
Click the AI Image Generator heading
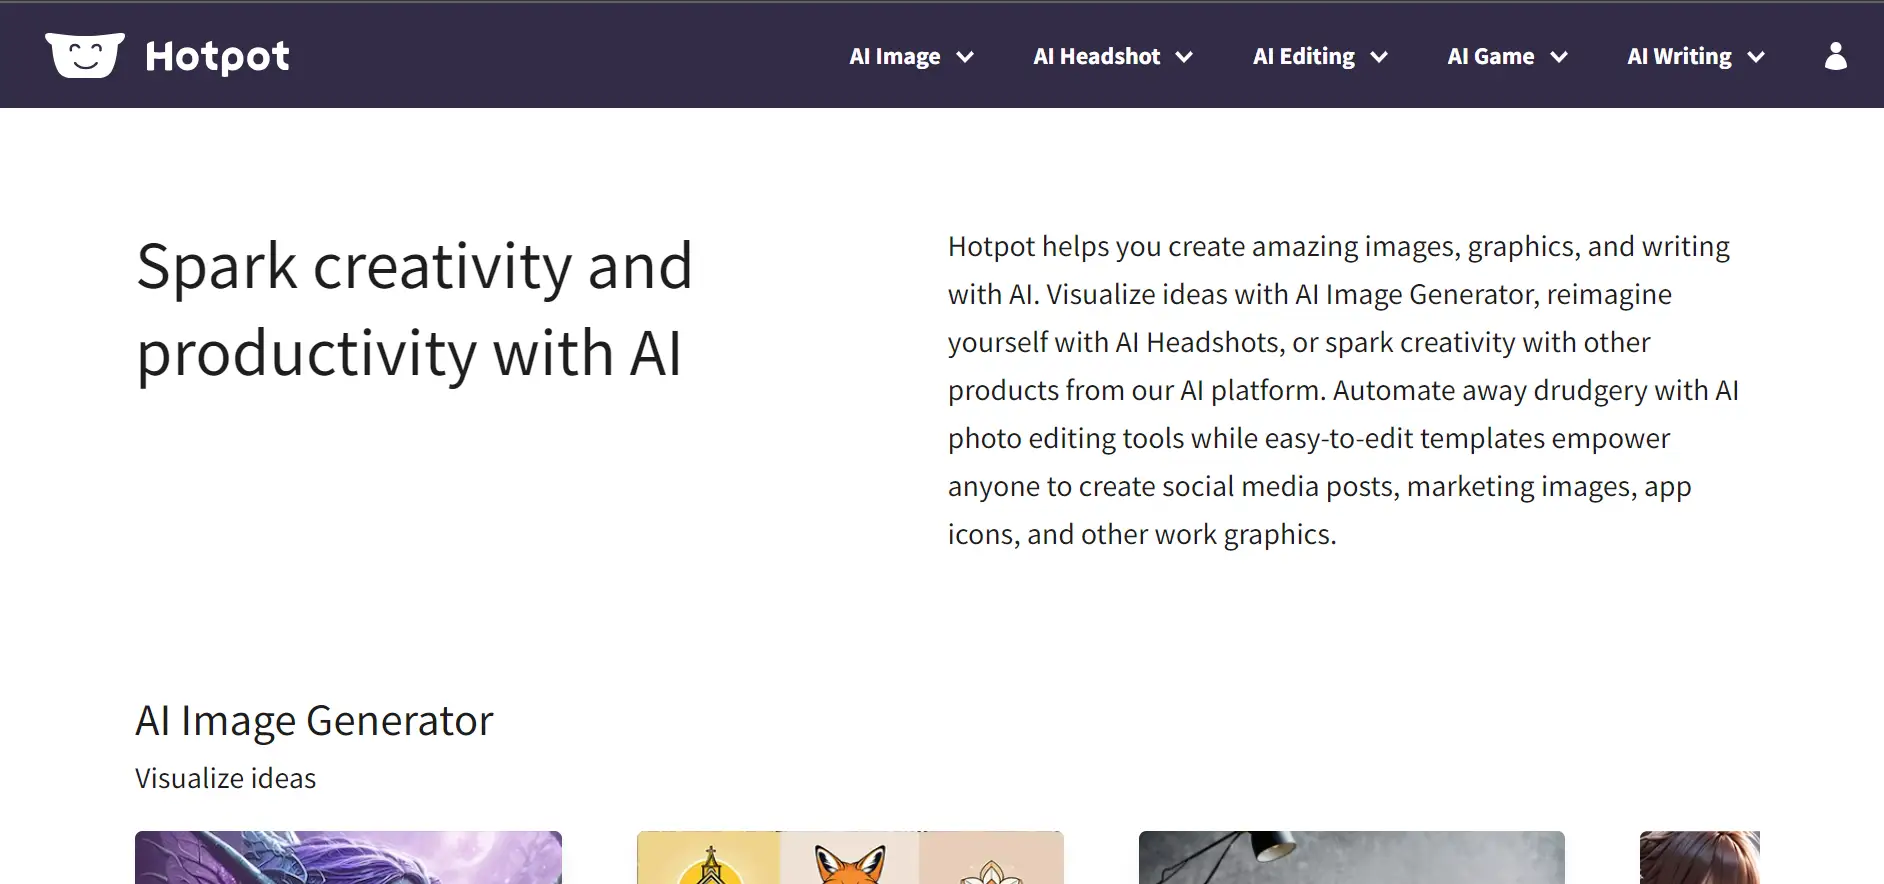tap(314, 721)
